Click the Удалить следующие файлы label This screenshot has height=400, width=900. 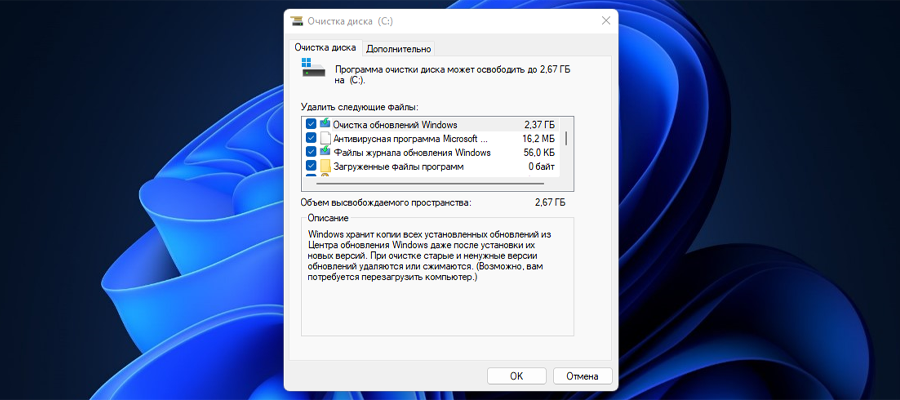[x=359, y=107]
